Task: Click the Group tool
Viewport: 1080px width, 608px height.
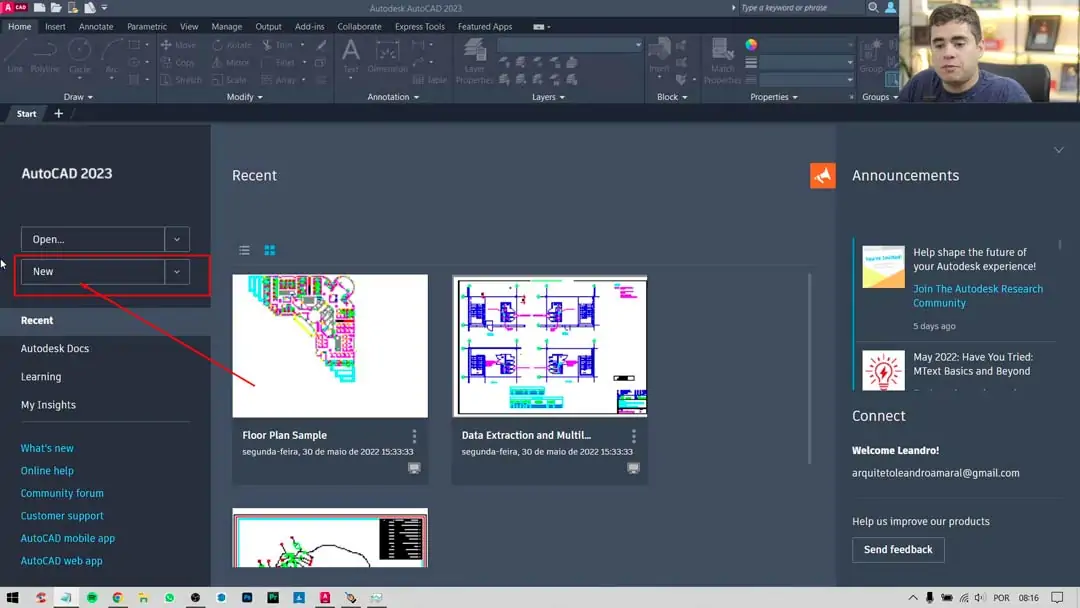Action: click(x=871, y=55)
